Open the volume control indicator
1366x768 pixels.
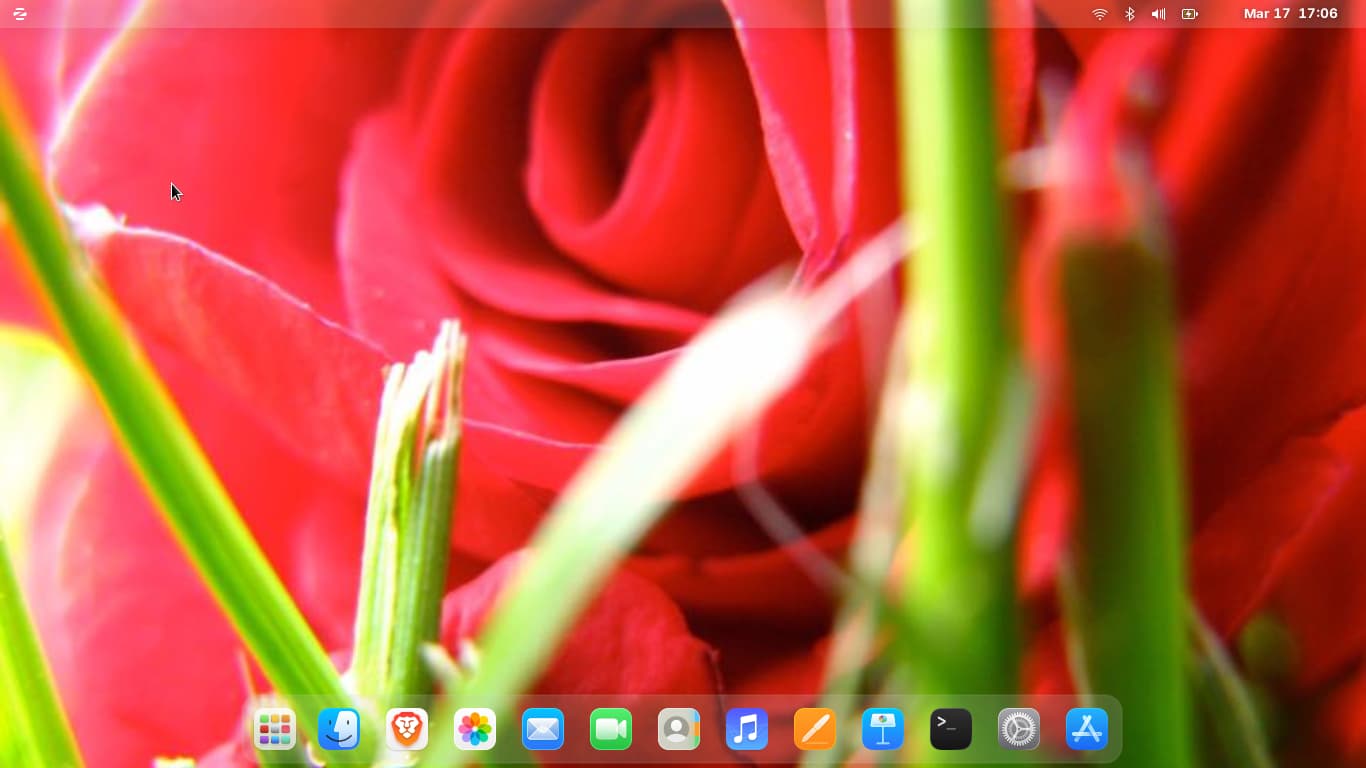pos(1158,14)
